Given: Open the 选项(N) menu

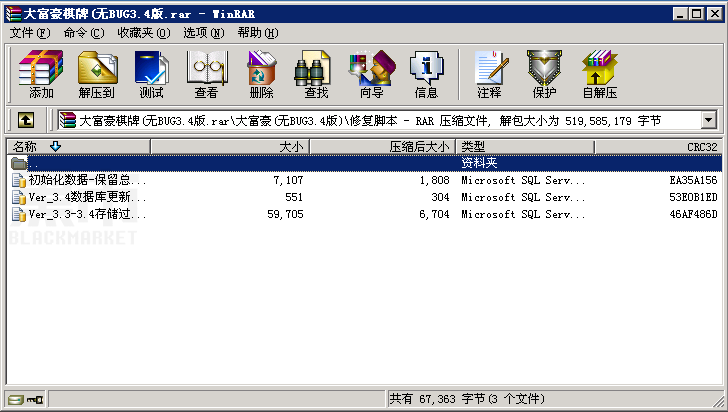Looking at the screenshot, I should (x=203, y=33).
